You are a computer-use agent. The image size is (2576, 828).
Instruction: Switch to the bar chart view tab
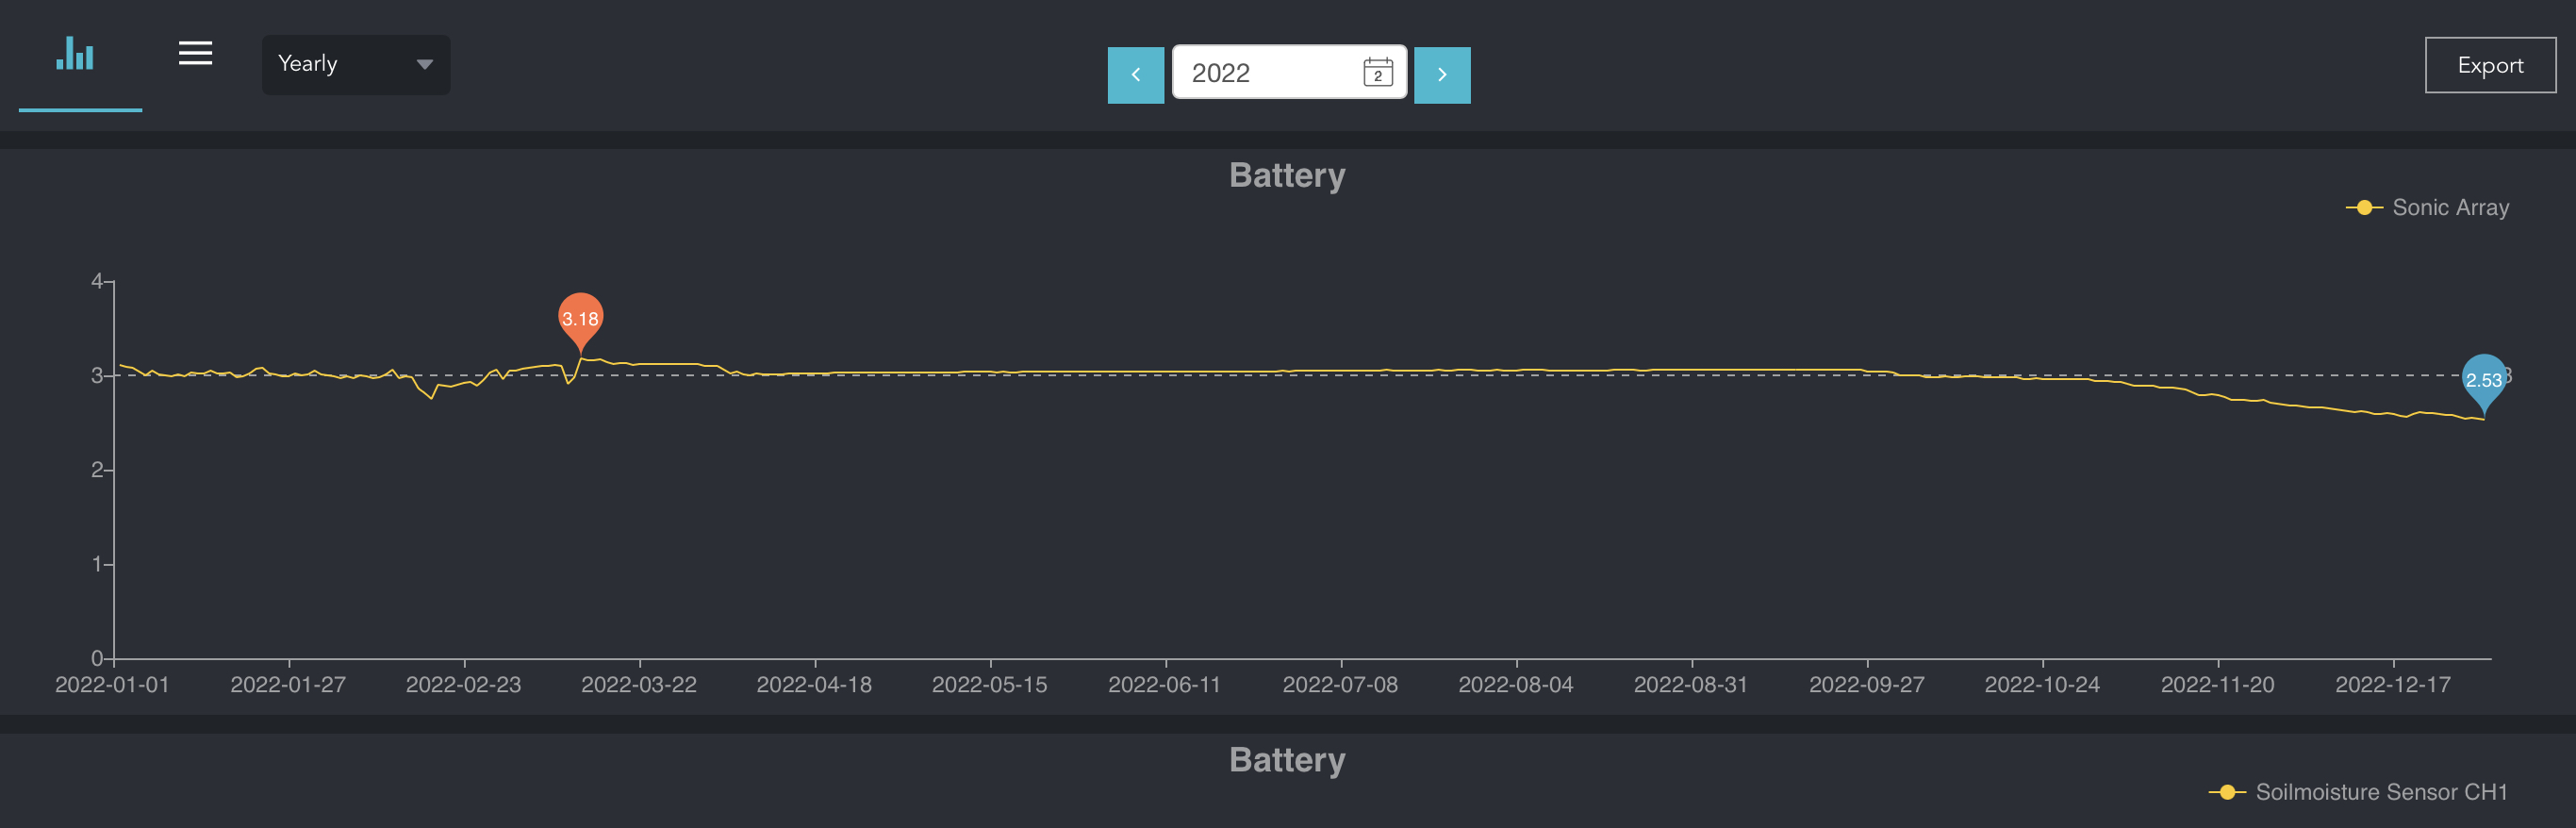76,55
